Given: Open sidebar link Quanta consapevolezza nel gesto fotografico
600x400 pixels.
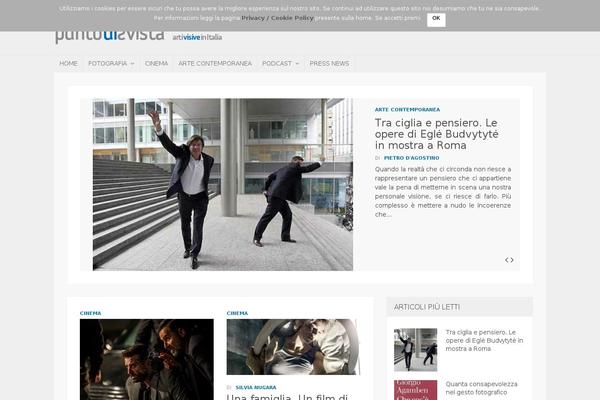Looking at the screenshot, I should 481,388.
